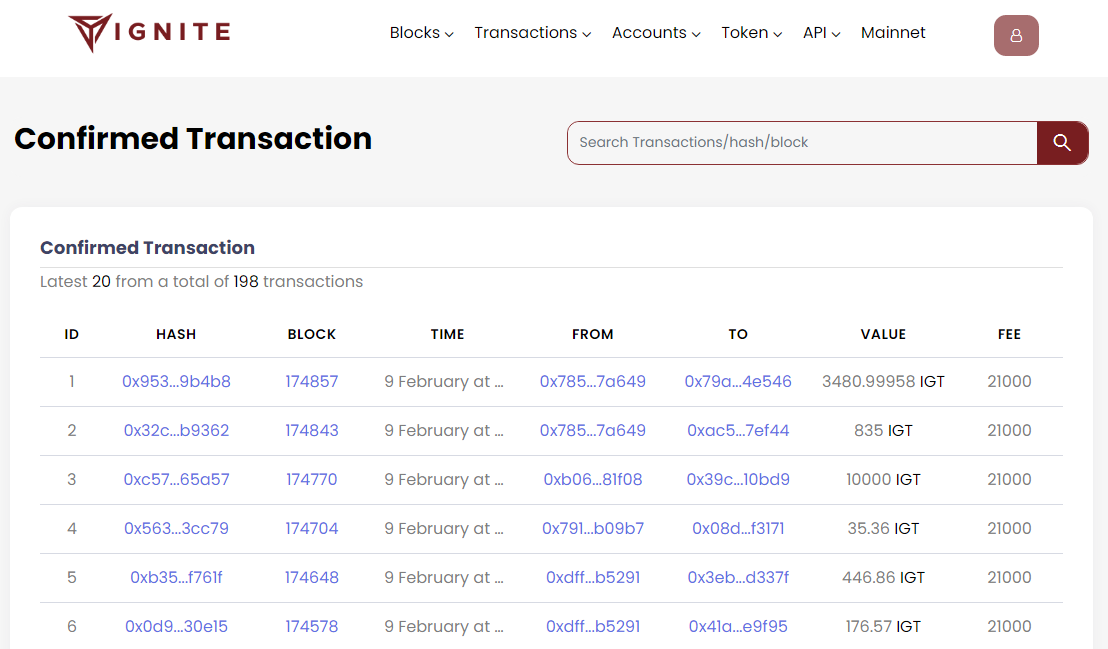Viewport: 1108px width, 649px height.
Task: Open recipient address 0x41a...e9f95
Action: (x=738, y=626)
